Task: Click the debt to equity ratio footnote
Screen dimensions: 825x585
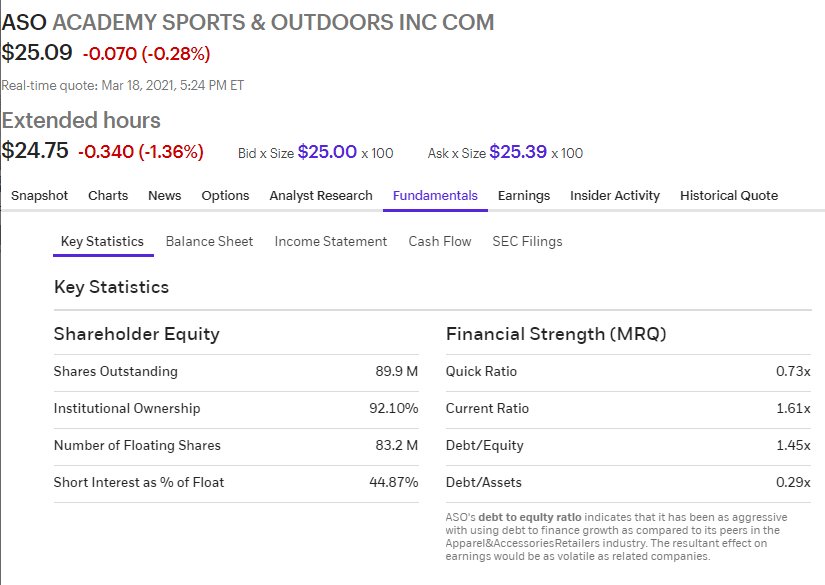Action: [617, 537]
